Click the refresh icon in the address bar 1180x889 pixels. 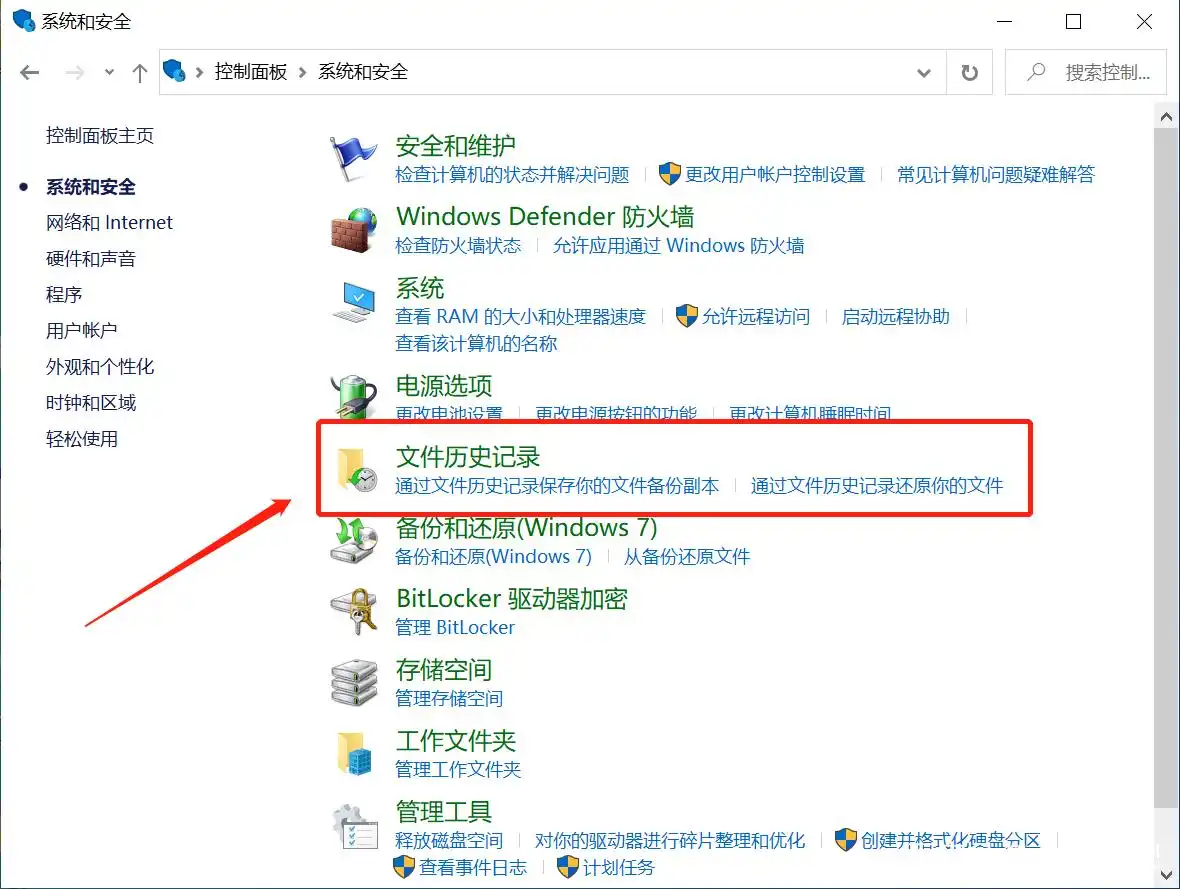pyautogui.click(x=969, y=72)
